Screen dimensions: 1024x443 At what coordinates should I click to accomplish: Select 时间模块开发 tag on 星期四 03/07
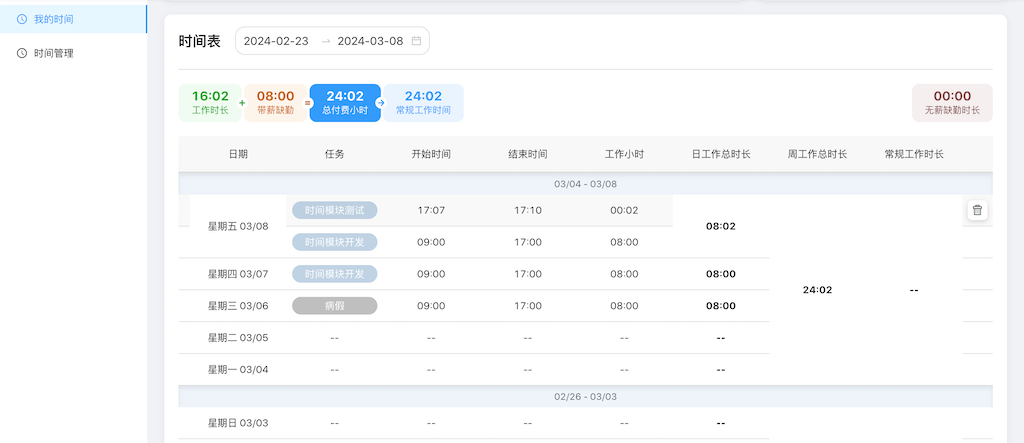[x=334, y=274]
